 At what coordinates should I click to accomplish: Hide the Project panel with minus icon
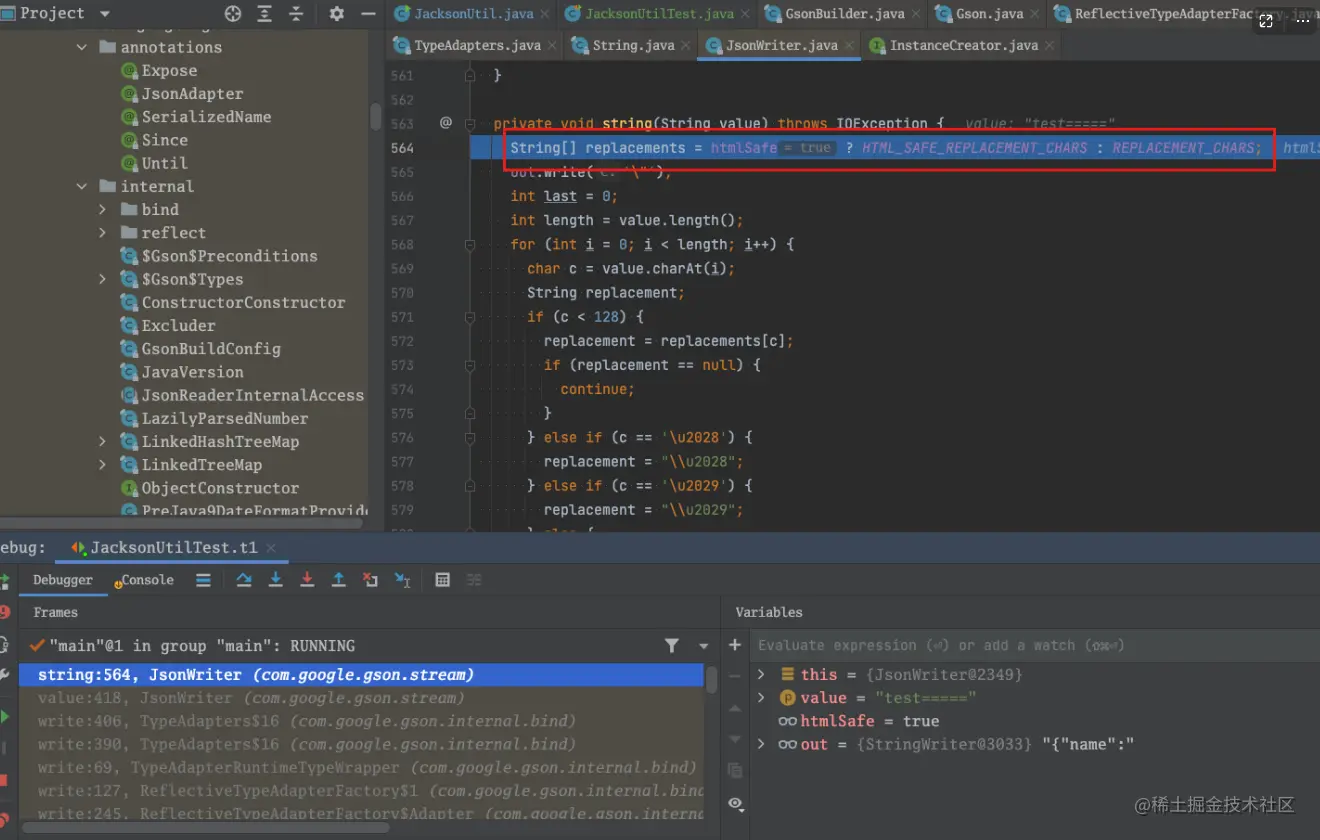click(x=368, y=14)
